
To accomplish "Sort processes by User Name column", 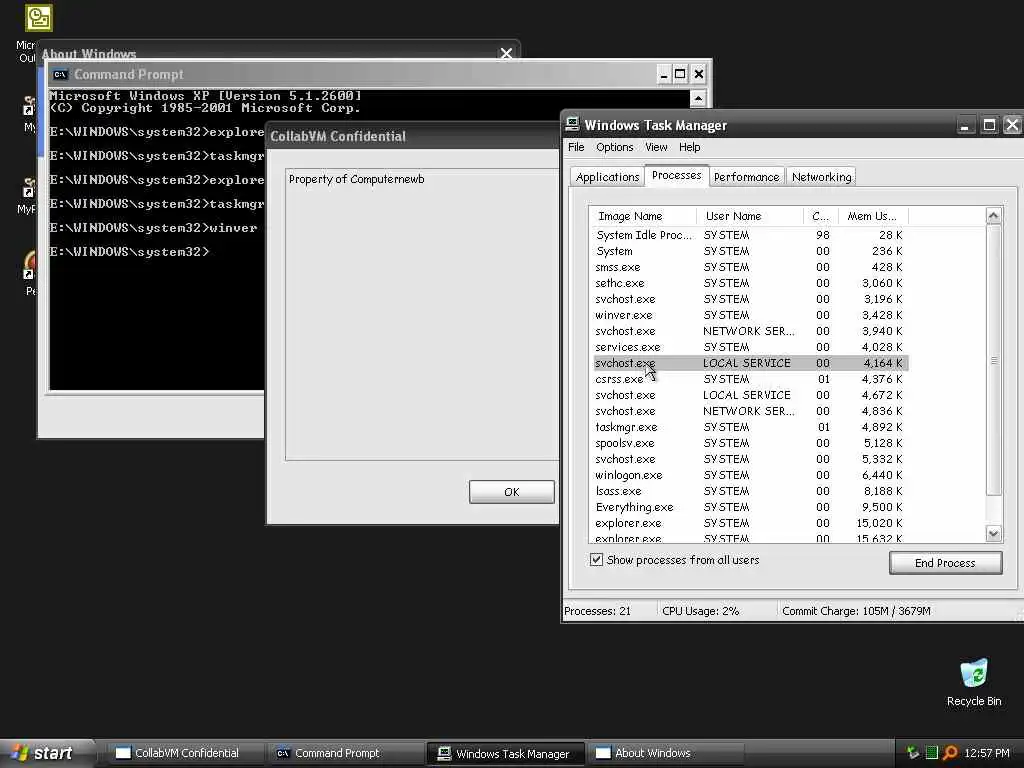I will point(750,216).
